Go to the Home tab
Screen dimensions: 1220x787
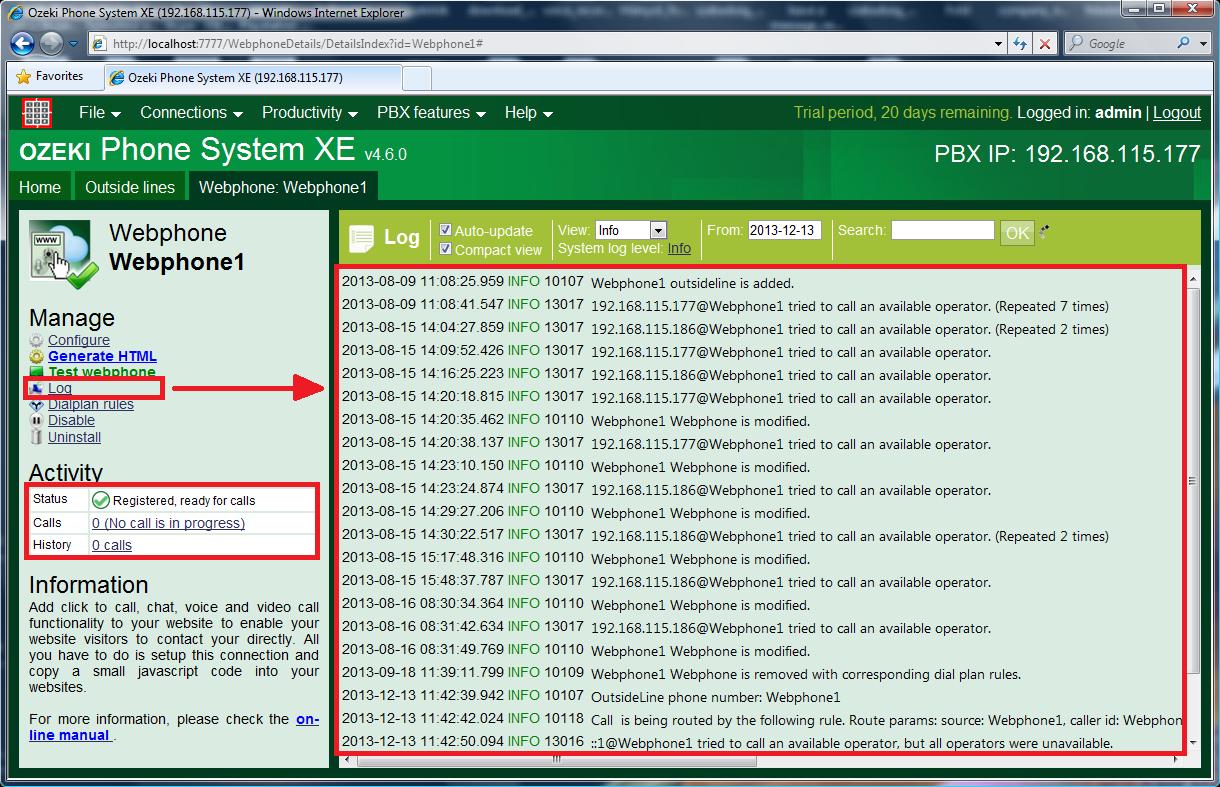click(40, 187)
